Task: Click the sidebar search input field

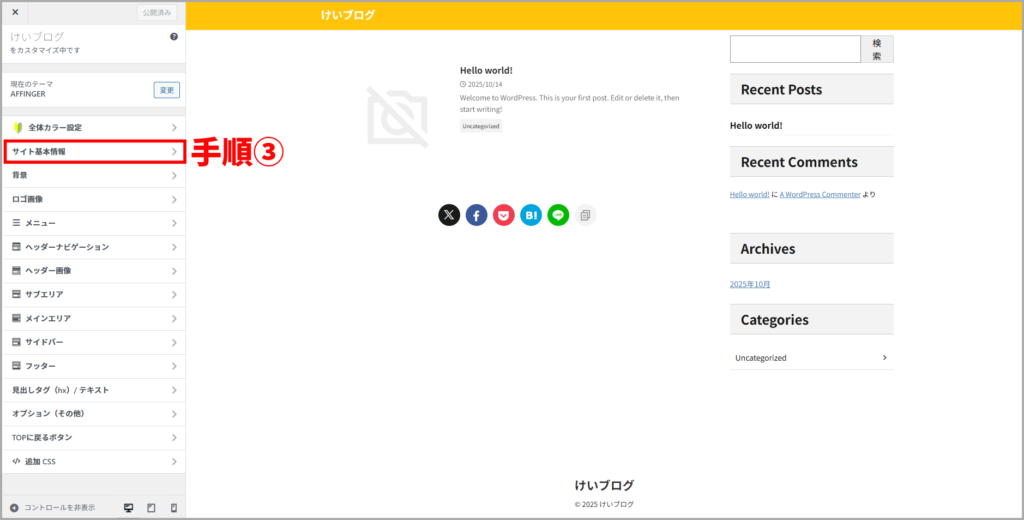Action: click(x=795, y=49)
